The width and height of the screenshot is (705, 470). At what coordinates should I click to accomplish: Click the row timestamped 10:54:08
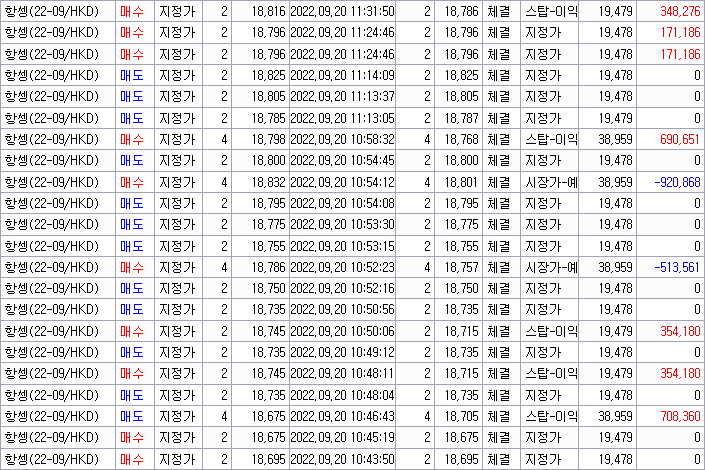pos(342,203)
